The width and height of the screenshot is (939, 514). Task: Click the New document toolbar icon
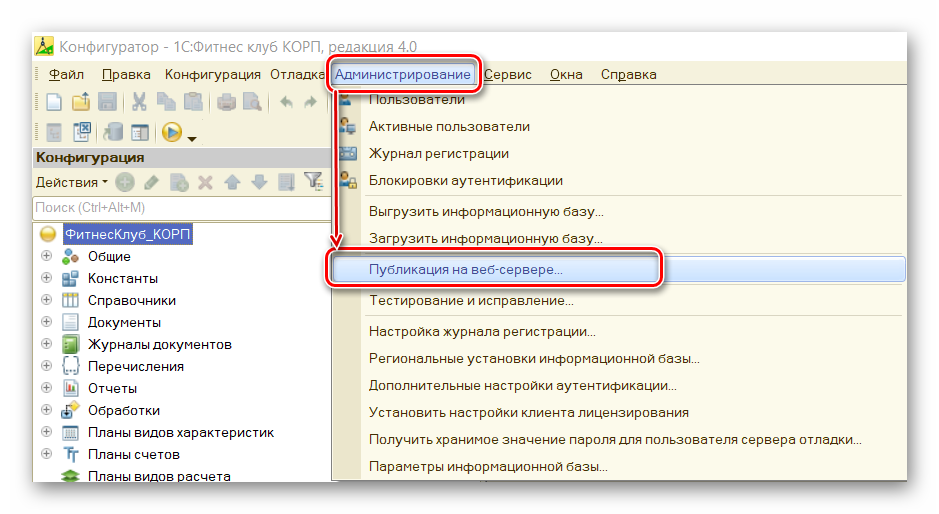coord(54,102)
